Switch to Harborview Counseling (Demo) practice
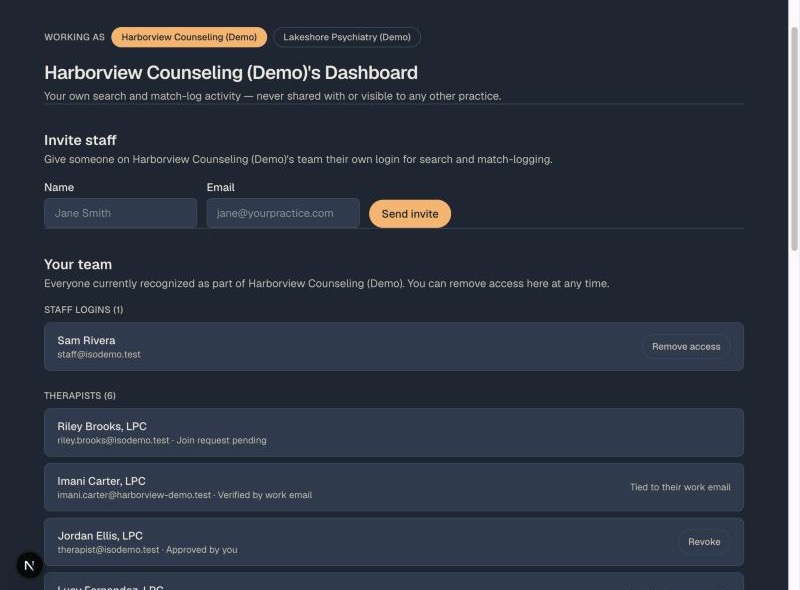 point(189,37)
